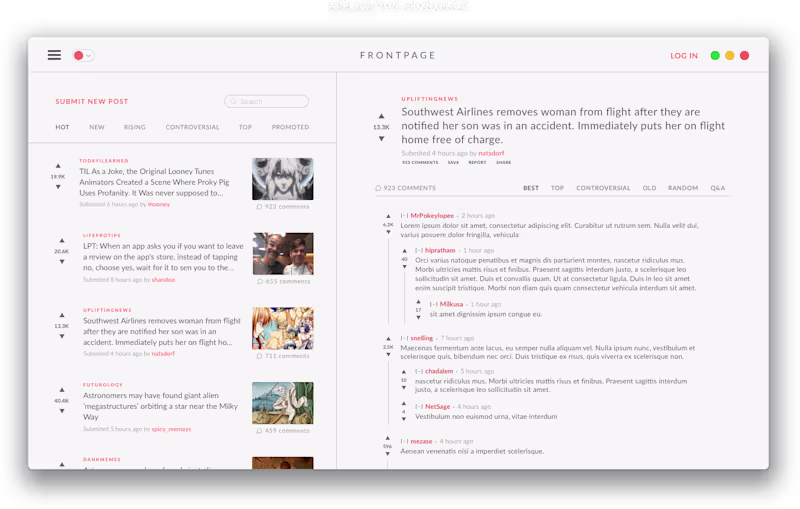Click the yellow window dot

pyautogui.click(x=730, y=55)
